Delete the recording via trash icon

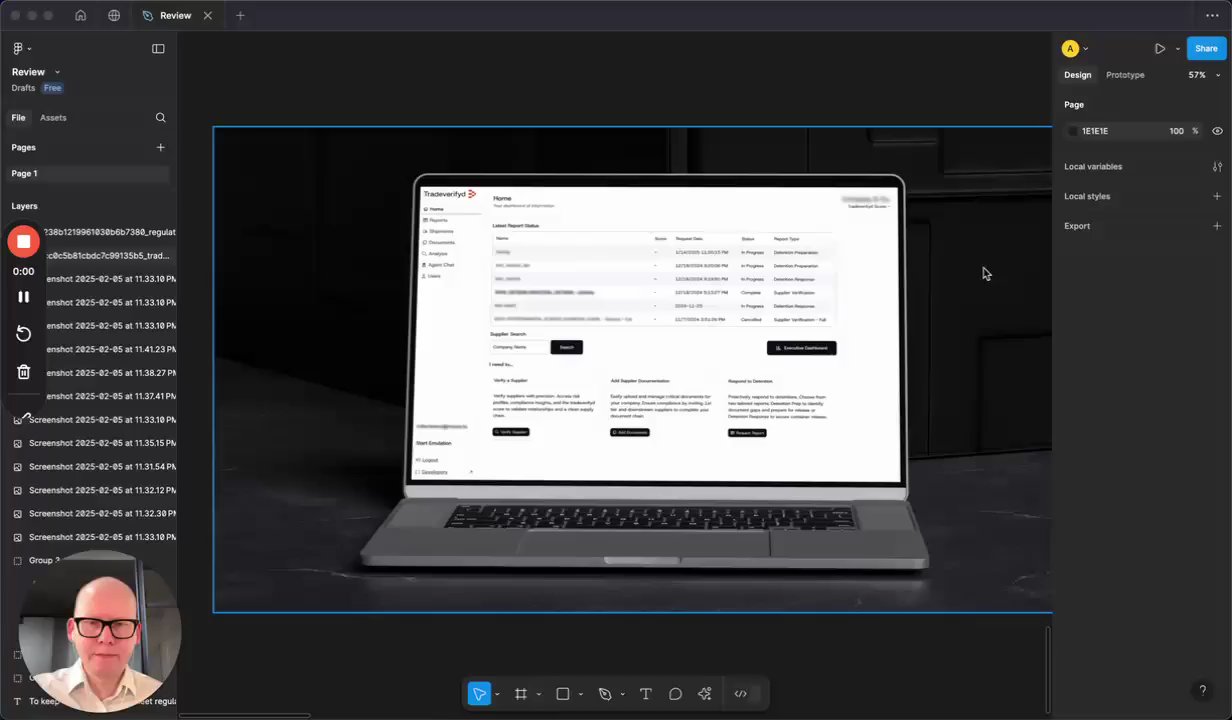[24, 372]
